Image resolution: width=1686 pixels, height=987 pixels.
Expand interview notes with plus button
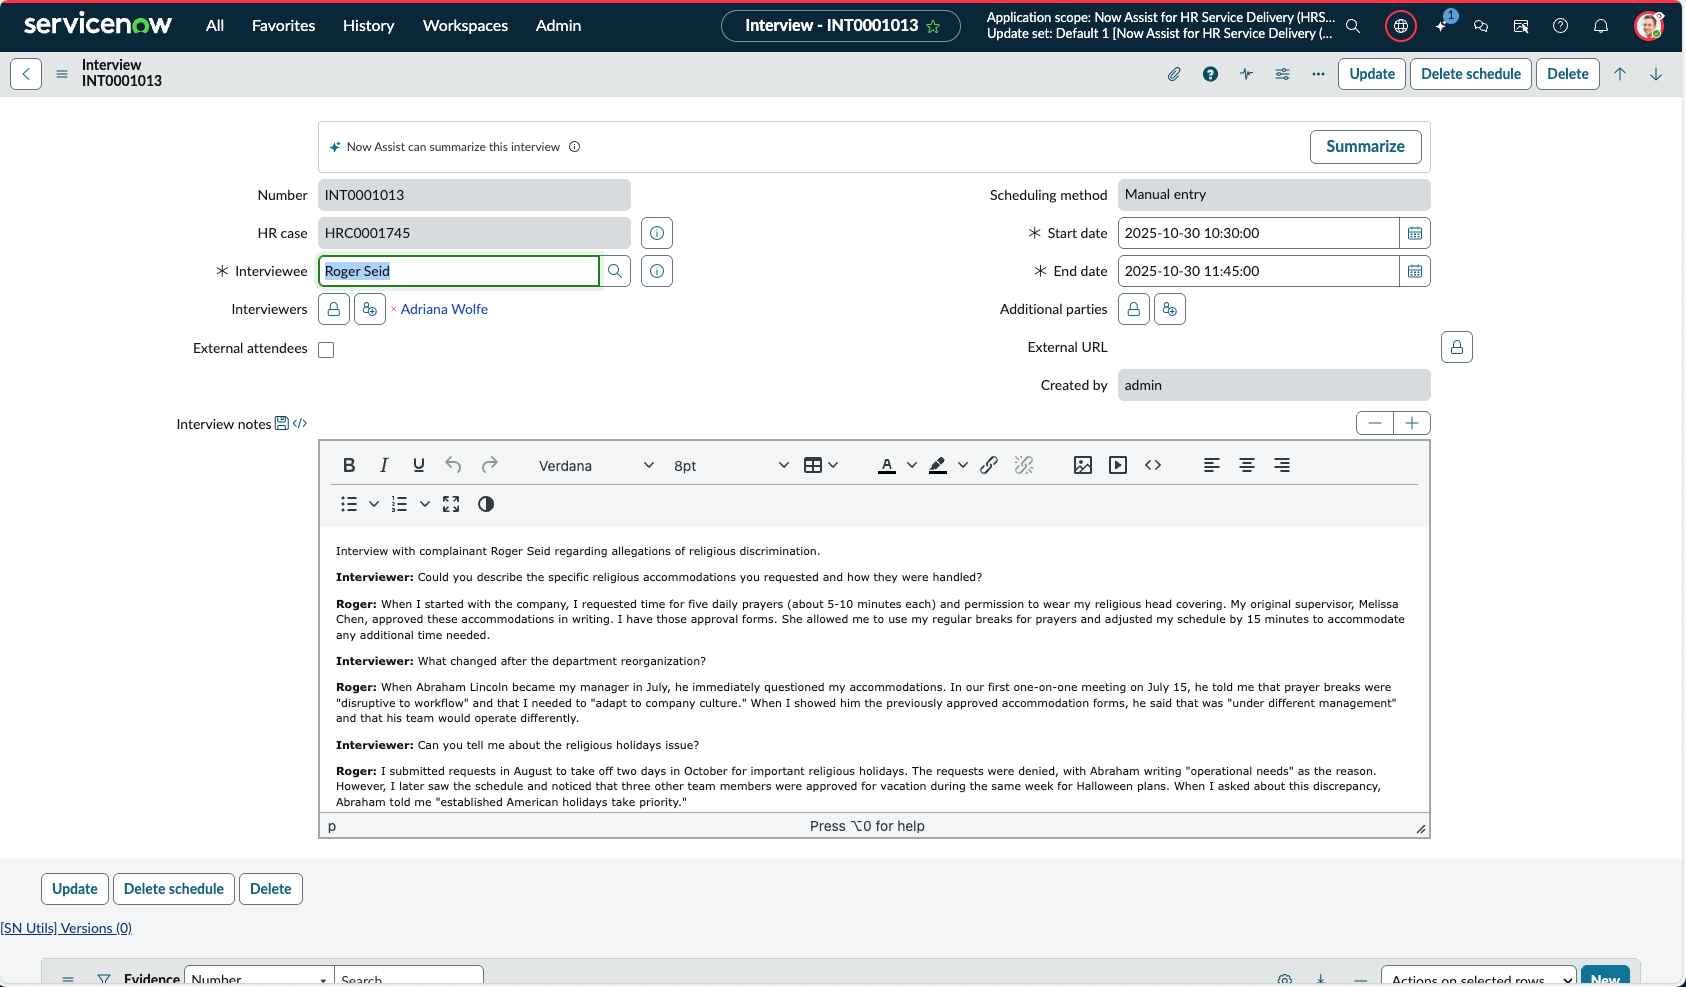1412,423
